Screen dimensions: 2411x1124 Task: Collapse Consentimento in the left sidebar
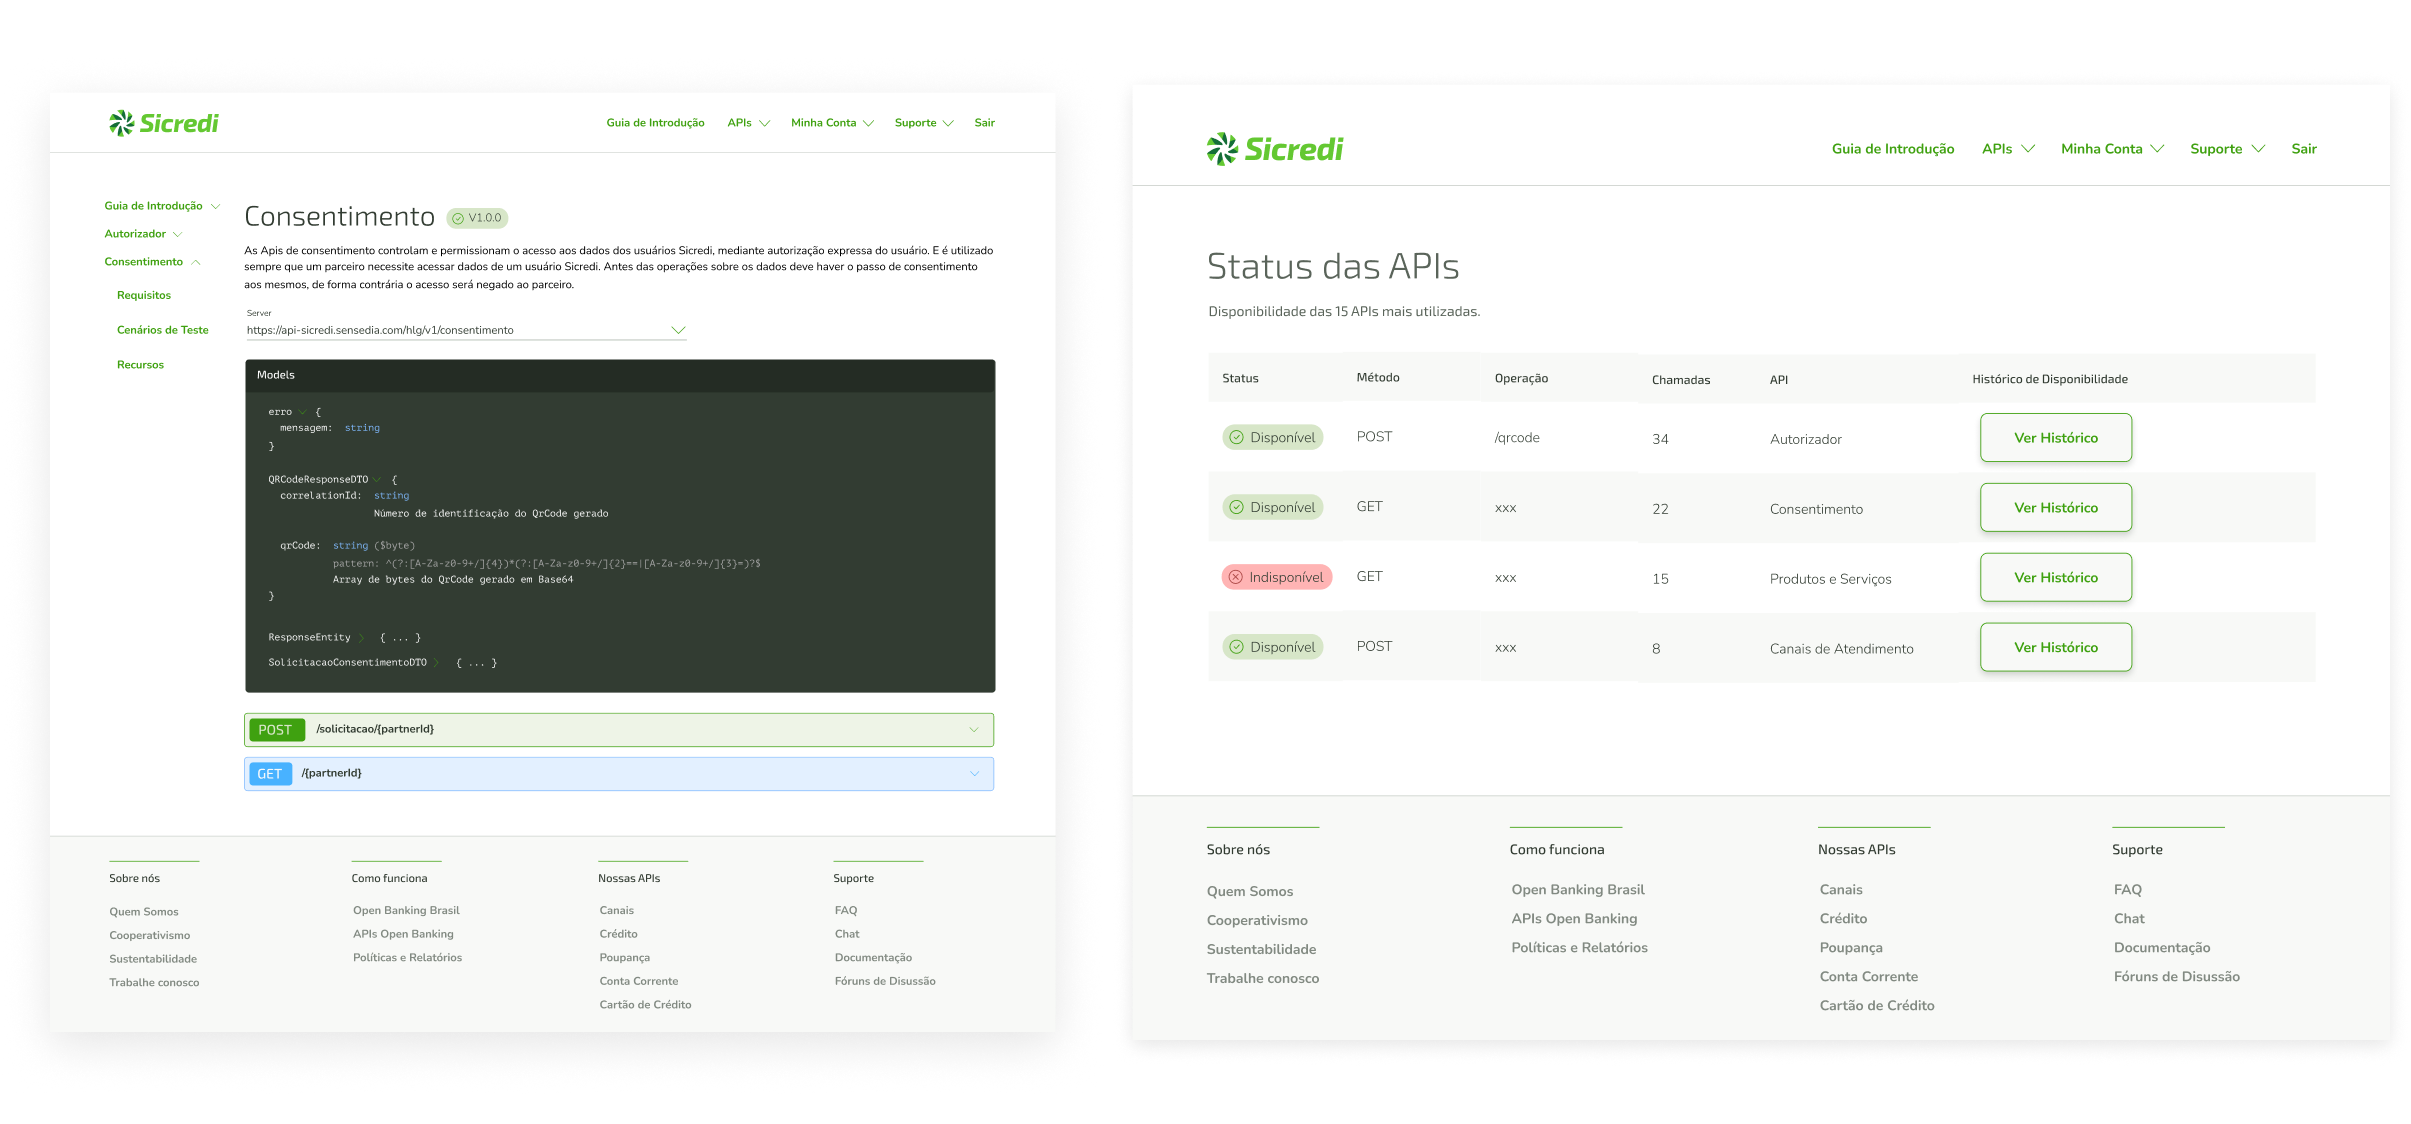click(152, 262)
